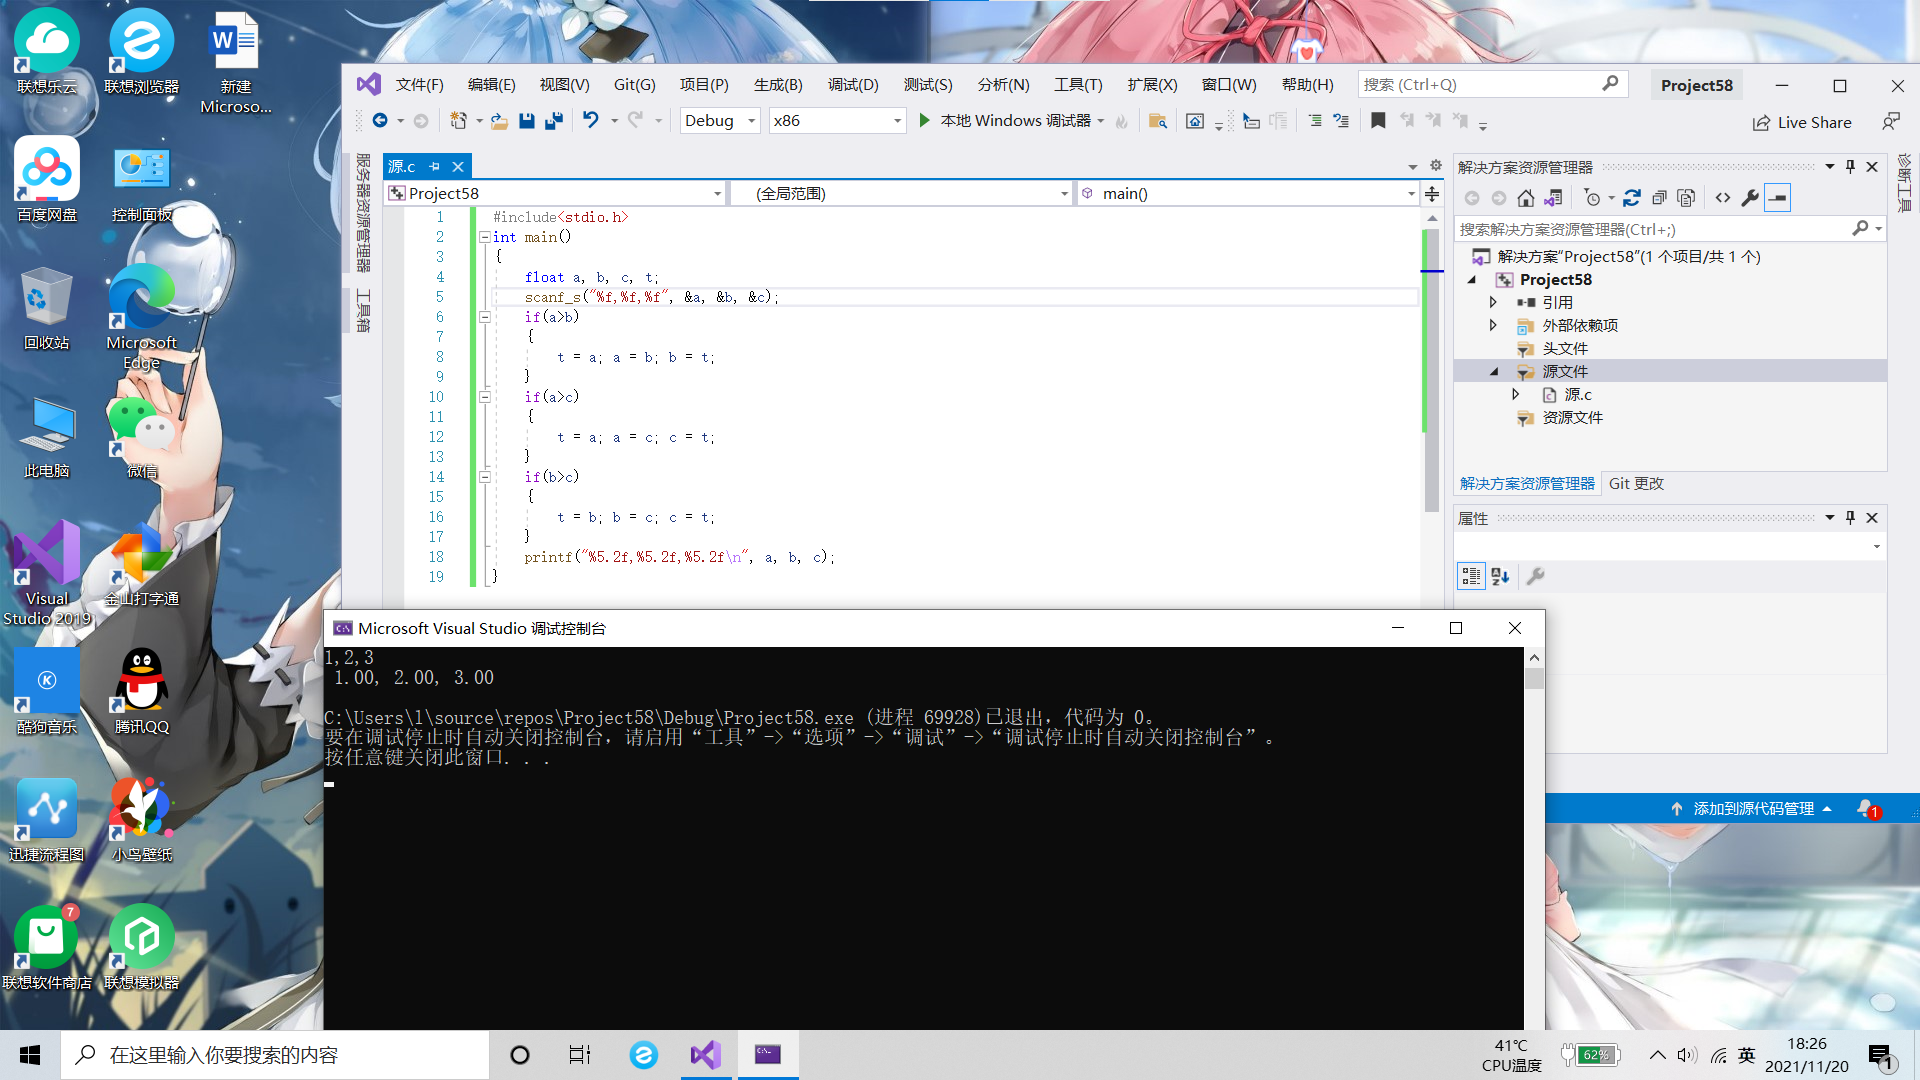This screenshot has height=1080, width=1920.
Task: Open the x86 platform dropdown
Action: point(897,121)
